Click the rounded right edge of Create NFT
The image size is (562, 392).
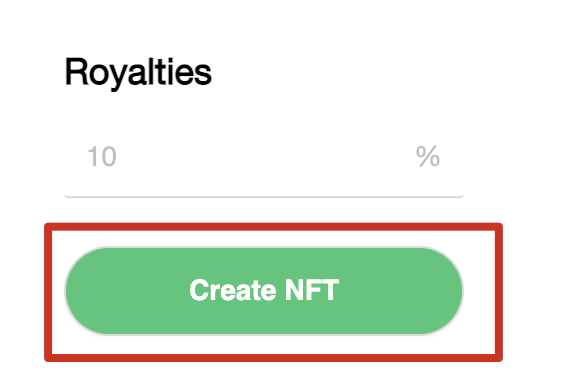click(452, 291)
